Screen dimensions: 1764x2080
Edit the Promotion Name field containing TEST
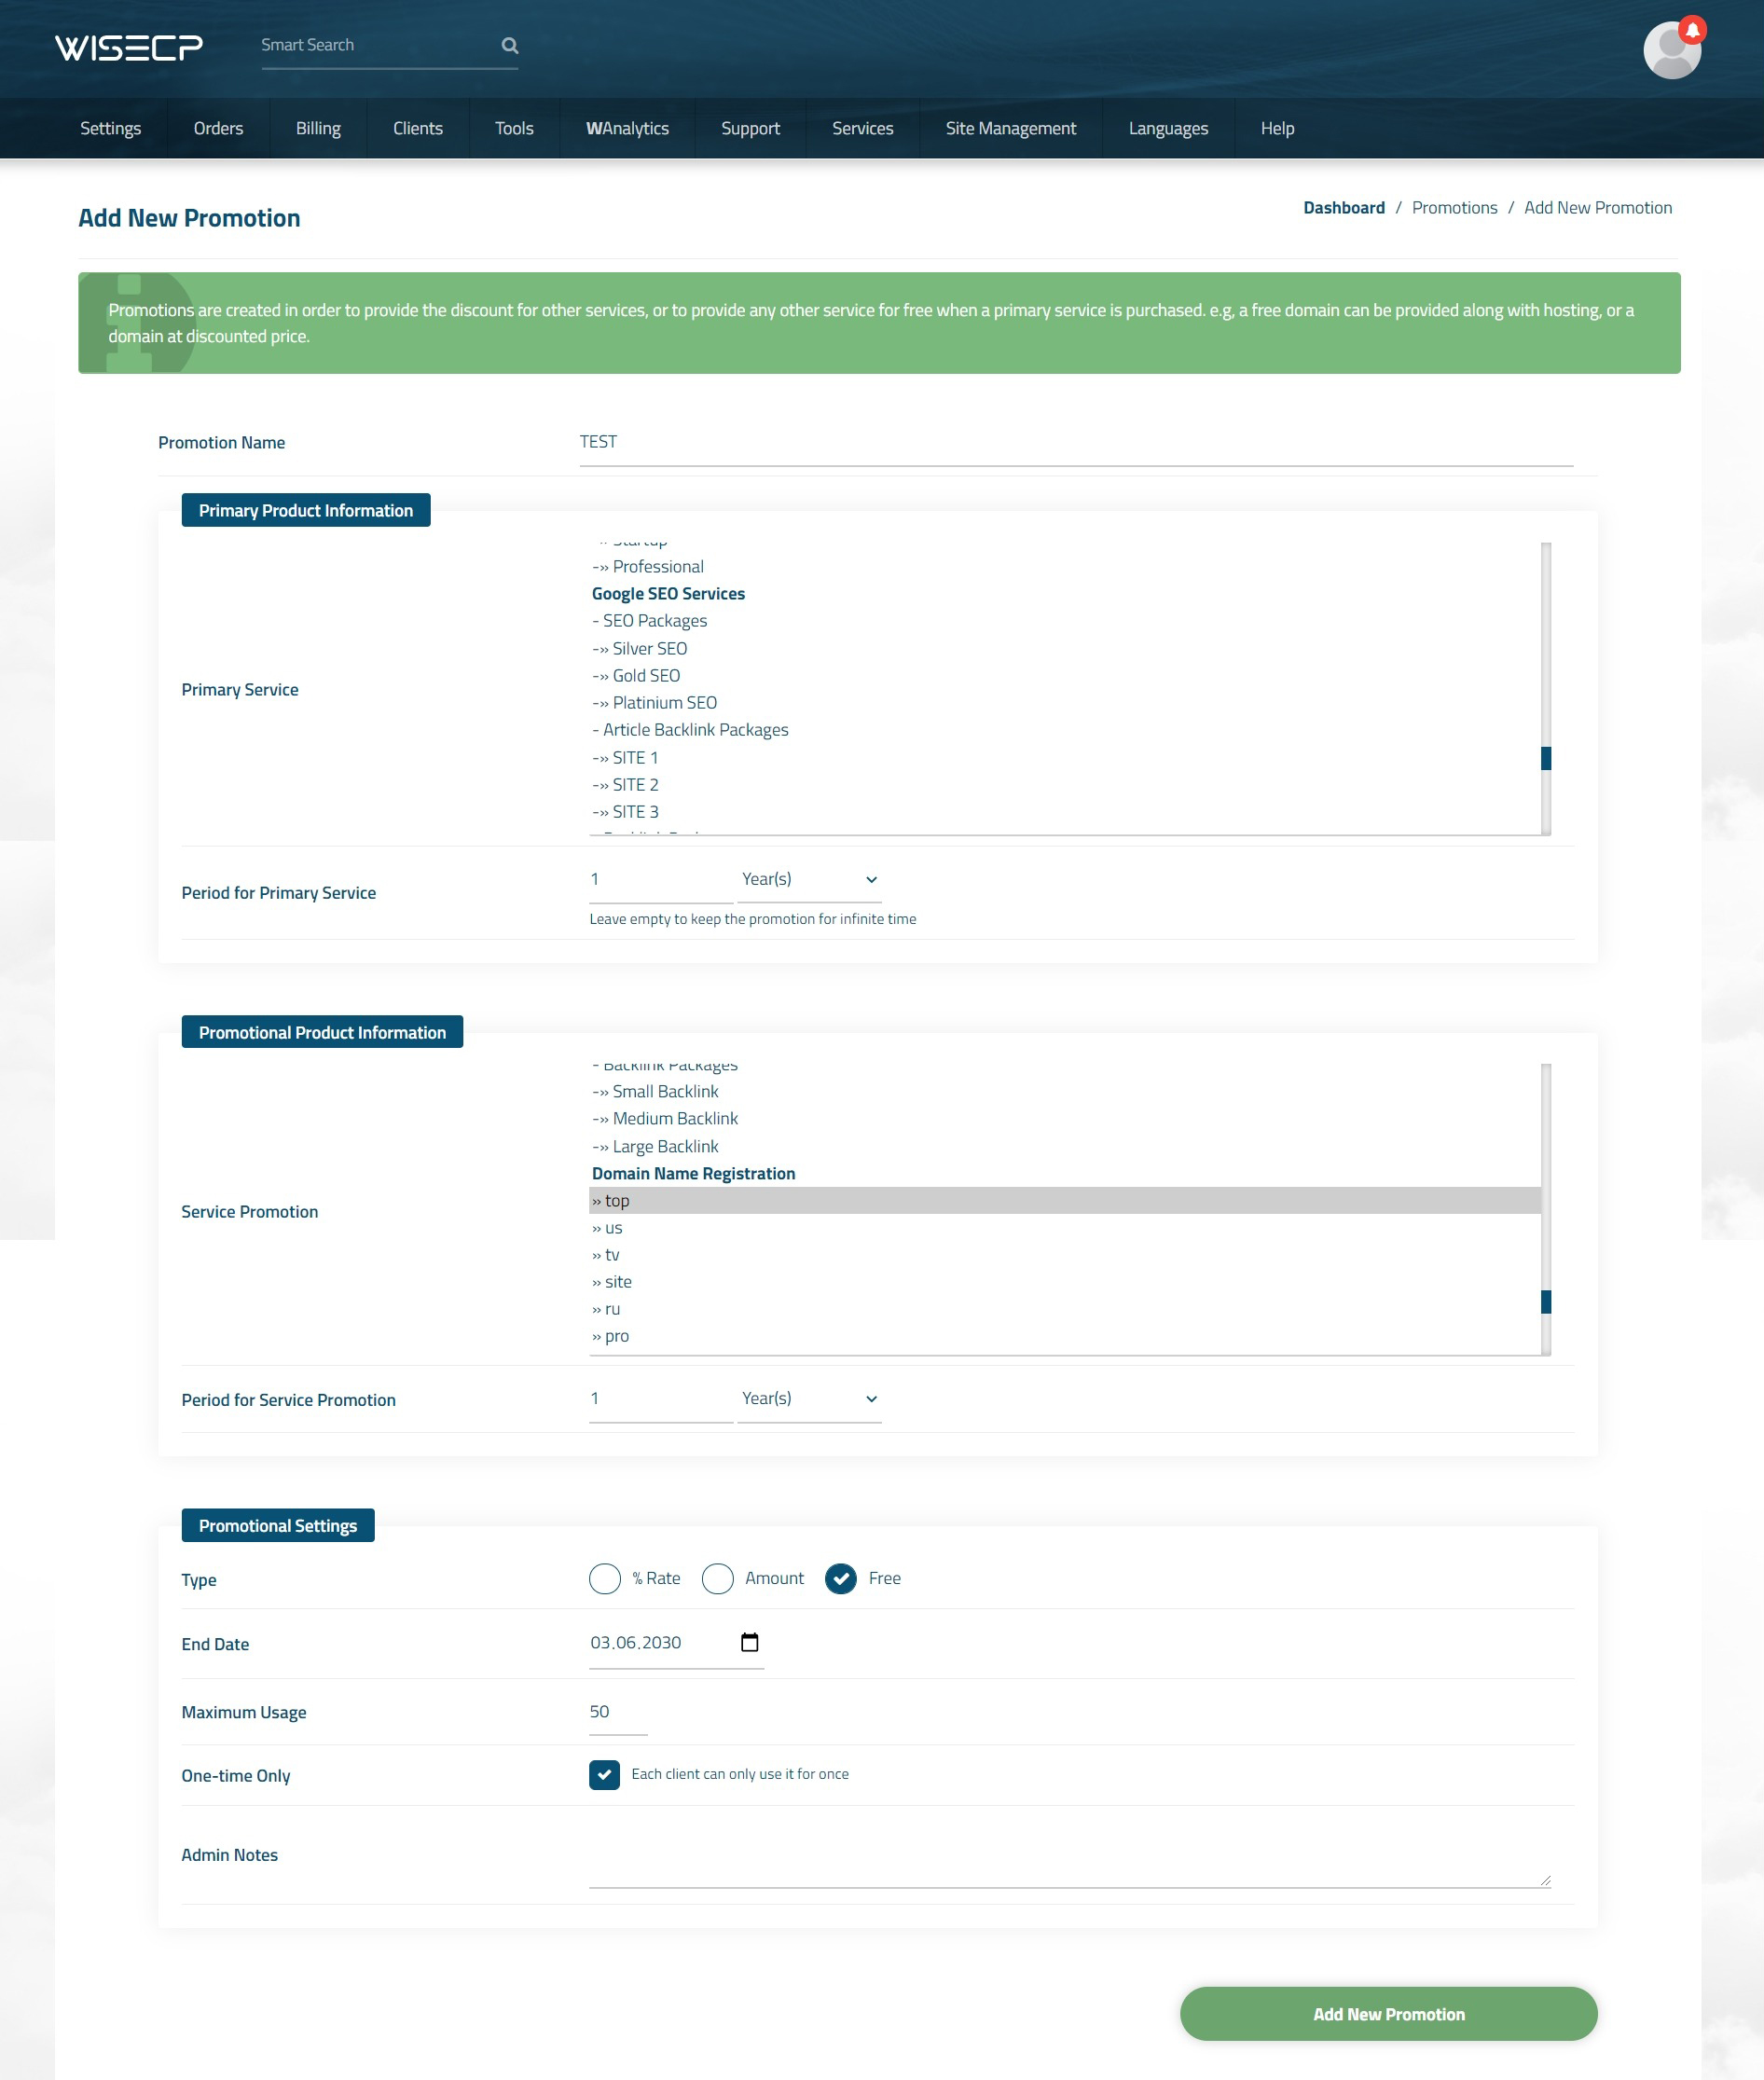[x=1076, y=442]
